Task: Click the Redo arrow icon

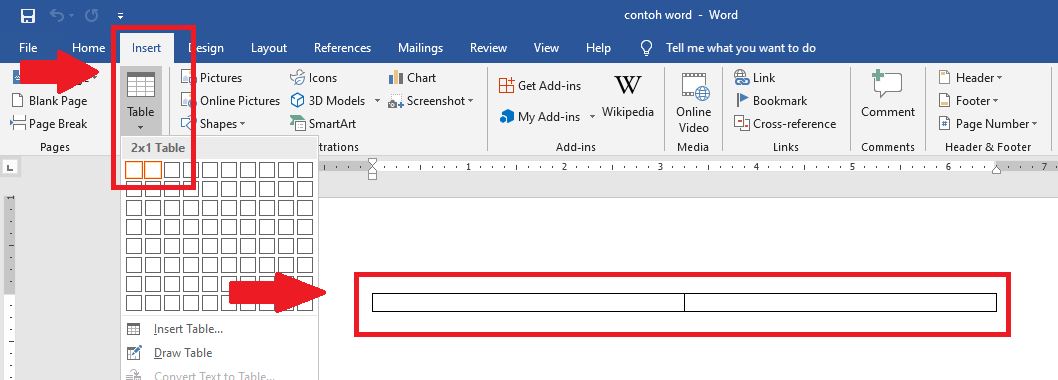Action: pos(92,15)
